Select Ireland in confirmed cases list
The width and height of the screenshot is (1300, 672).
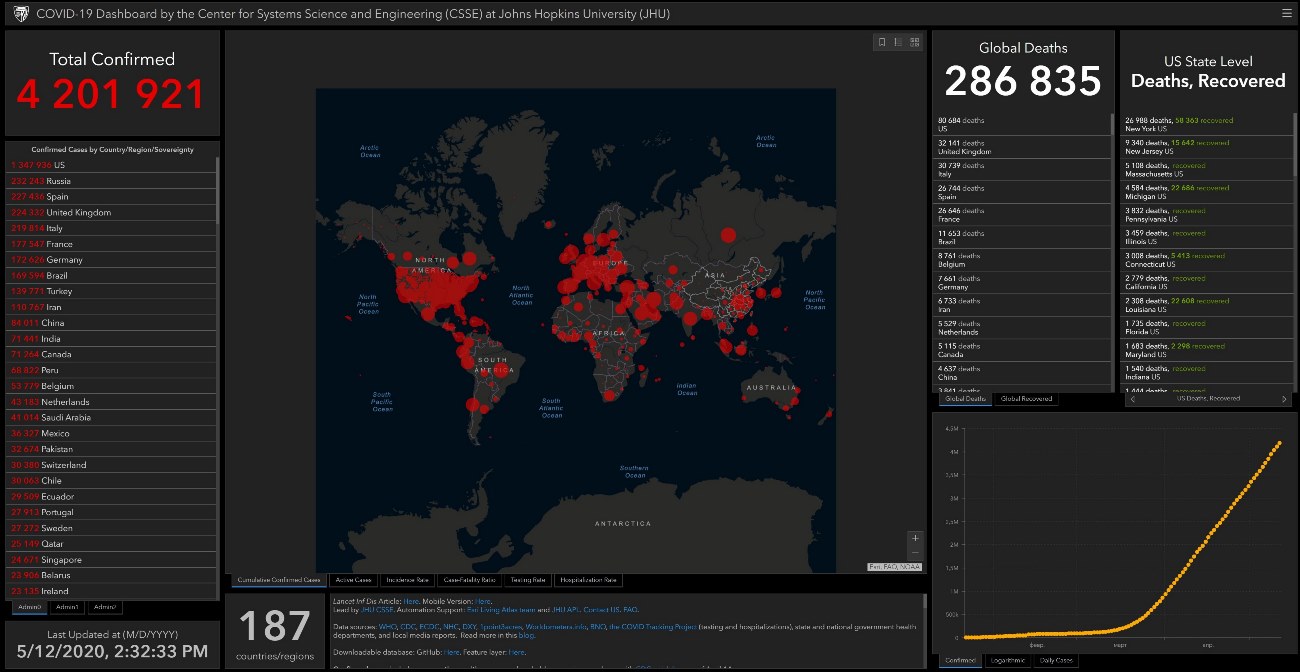pyautogui.click(x=110, y=591)
